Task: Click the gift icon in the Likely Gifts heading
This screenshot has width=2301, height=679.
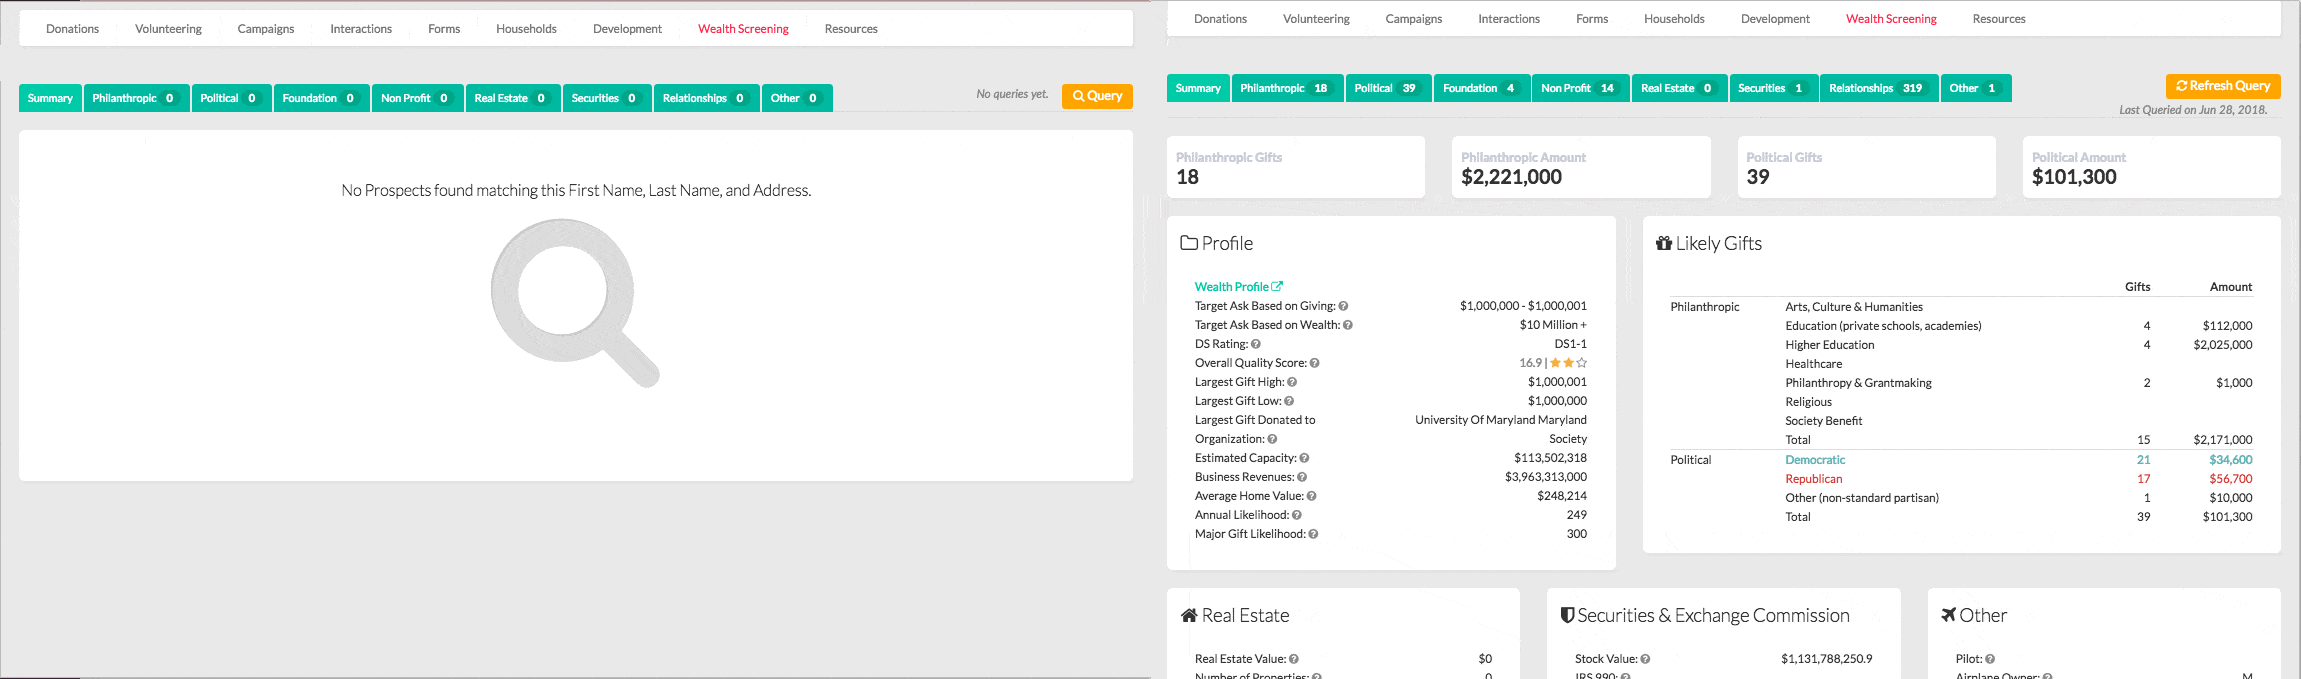Action: coord(1664,243)
